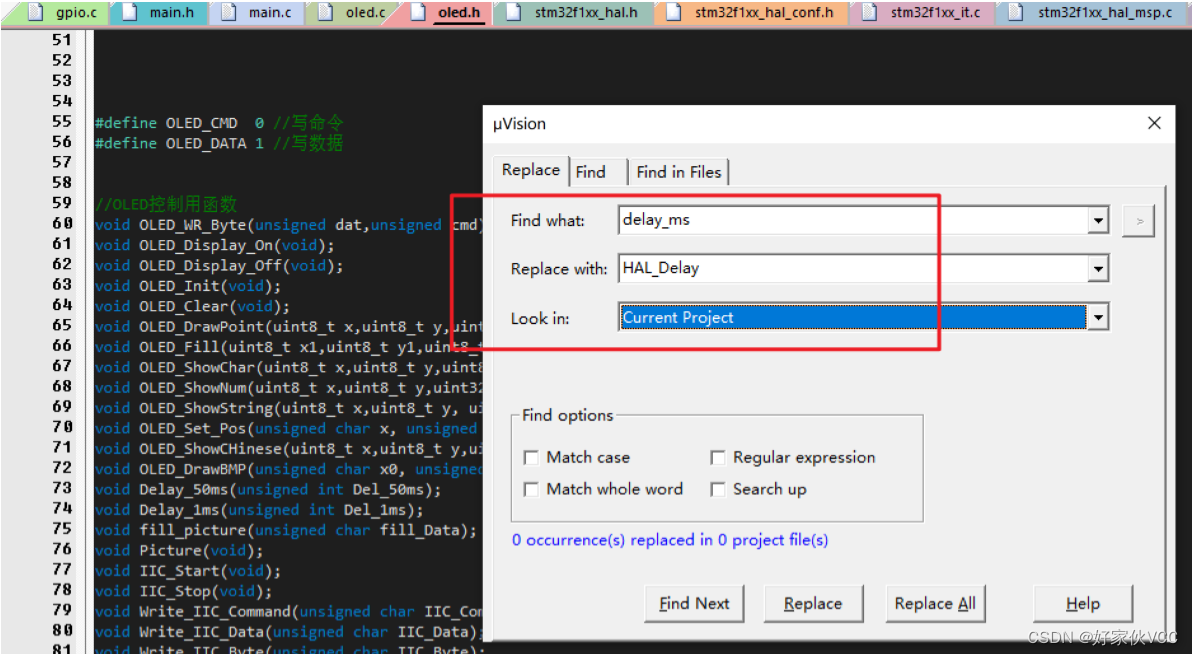The image size is (1194, 656).
Task: Click the main.h tab file icon
Action: pos(130,12)
